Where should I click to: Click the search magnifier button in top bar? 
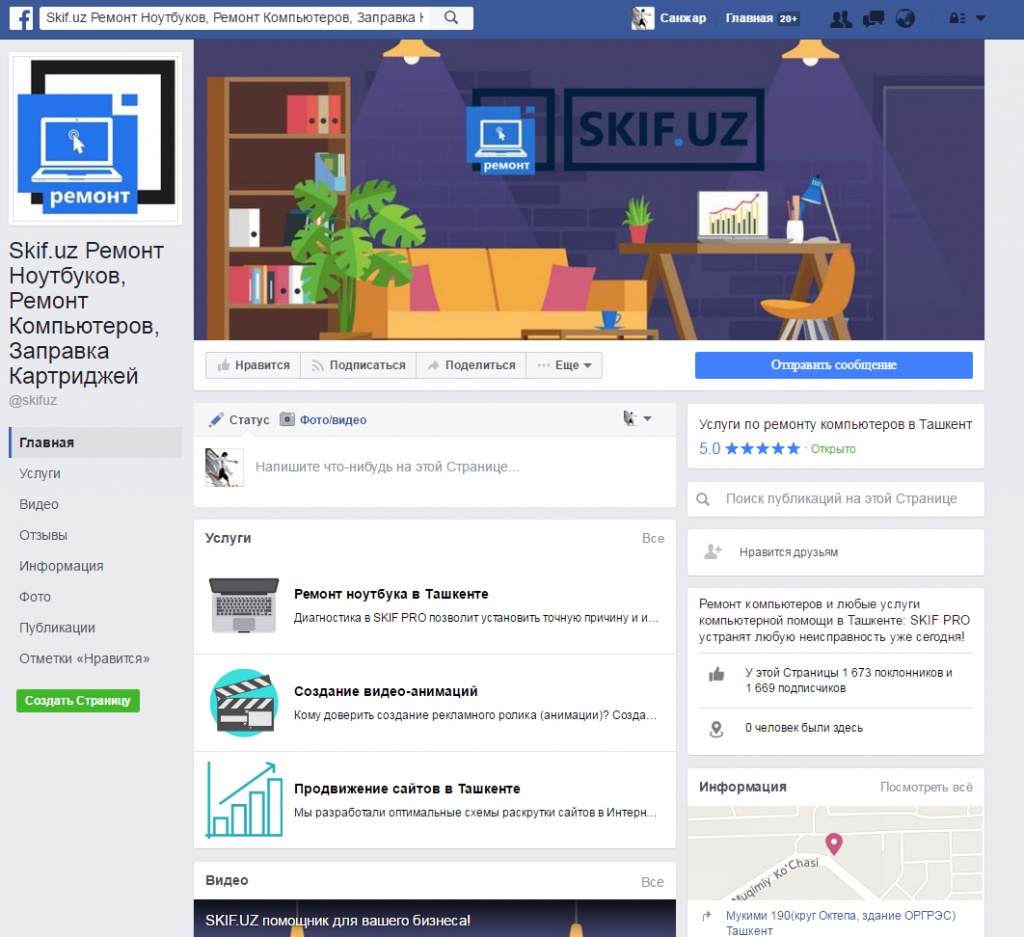click(x=451, y=18)
